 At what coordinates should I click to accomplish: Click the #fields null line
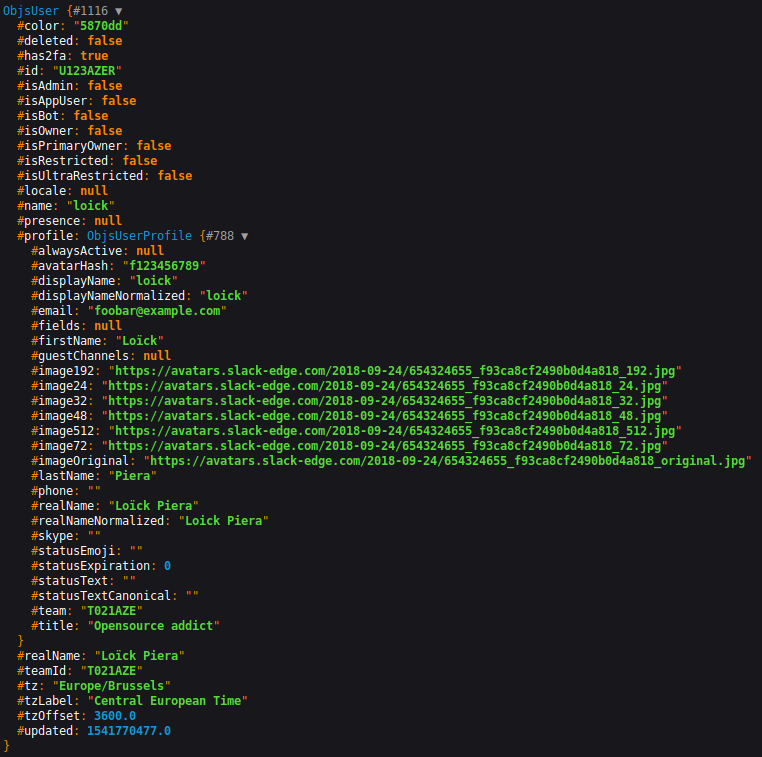(77, 326)
